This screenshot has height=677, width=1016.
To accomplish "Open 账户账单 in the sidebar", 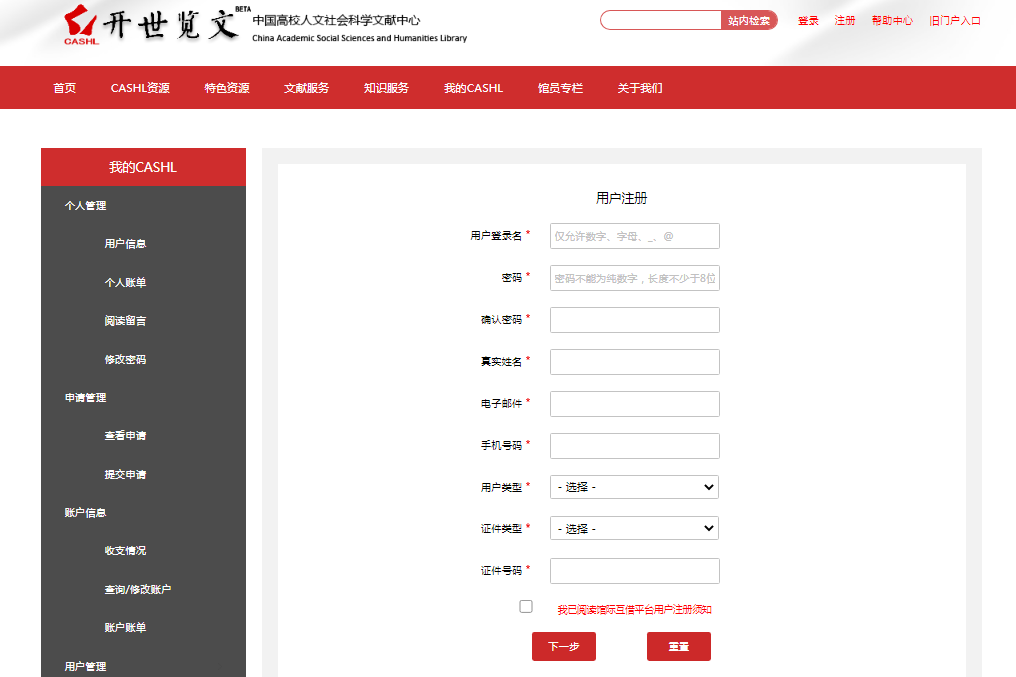I will (x=125, y=628).
